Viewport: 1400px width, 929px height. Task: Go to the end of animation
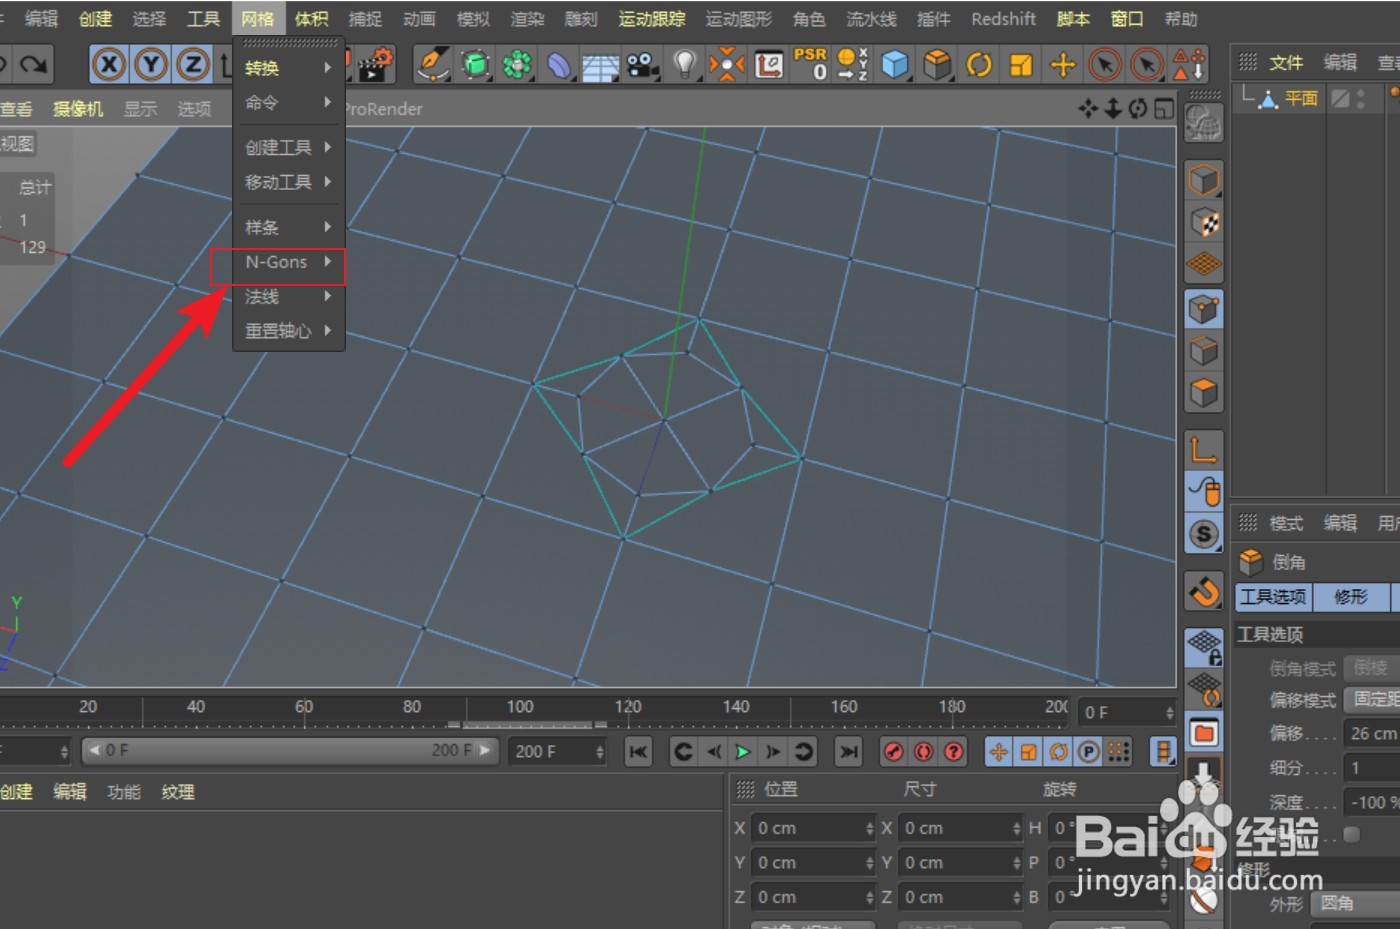848,751
